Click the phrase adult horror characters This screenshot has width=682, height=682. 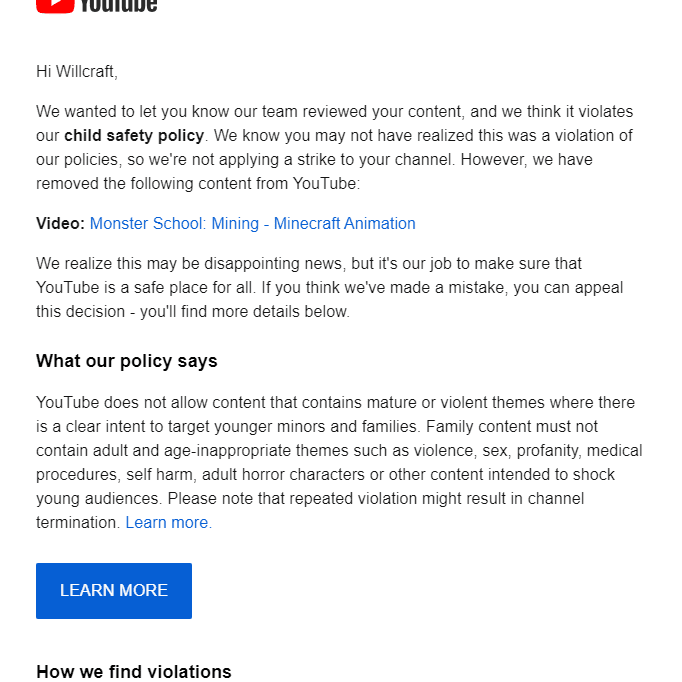click(x=283, y=475)
